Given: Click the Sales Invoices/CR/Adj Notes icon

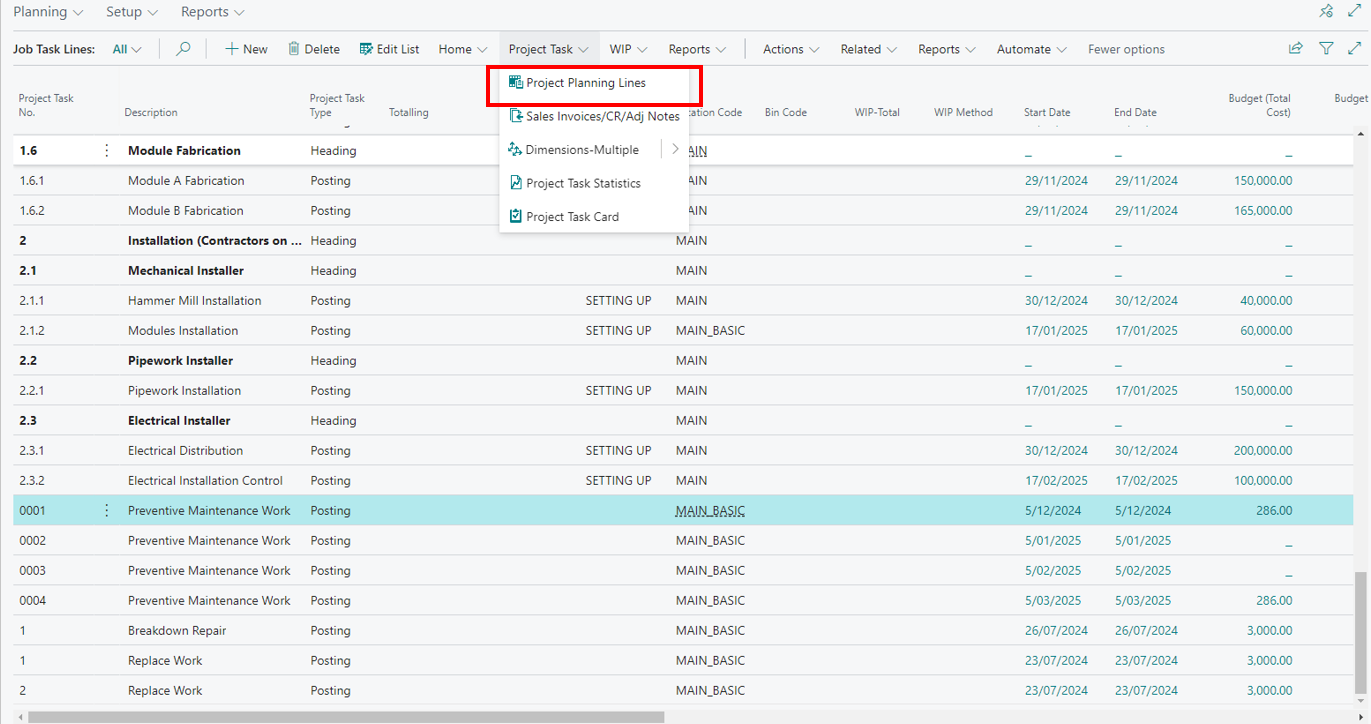Looking at the screenshot, I should (516, 116).
